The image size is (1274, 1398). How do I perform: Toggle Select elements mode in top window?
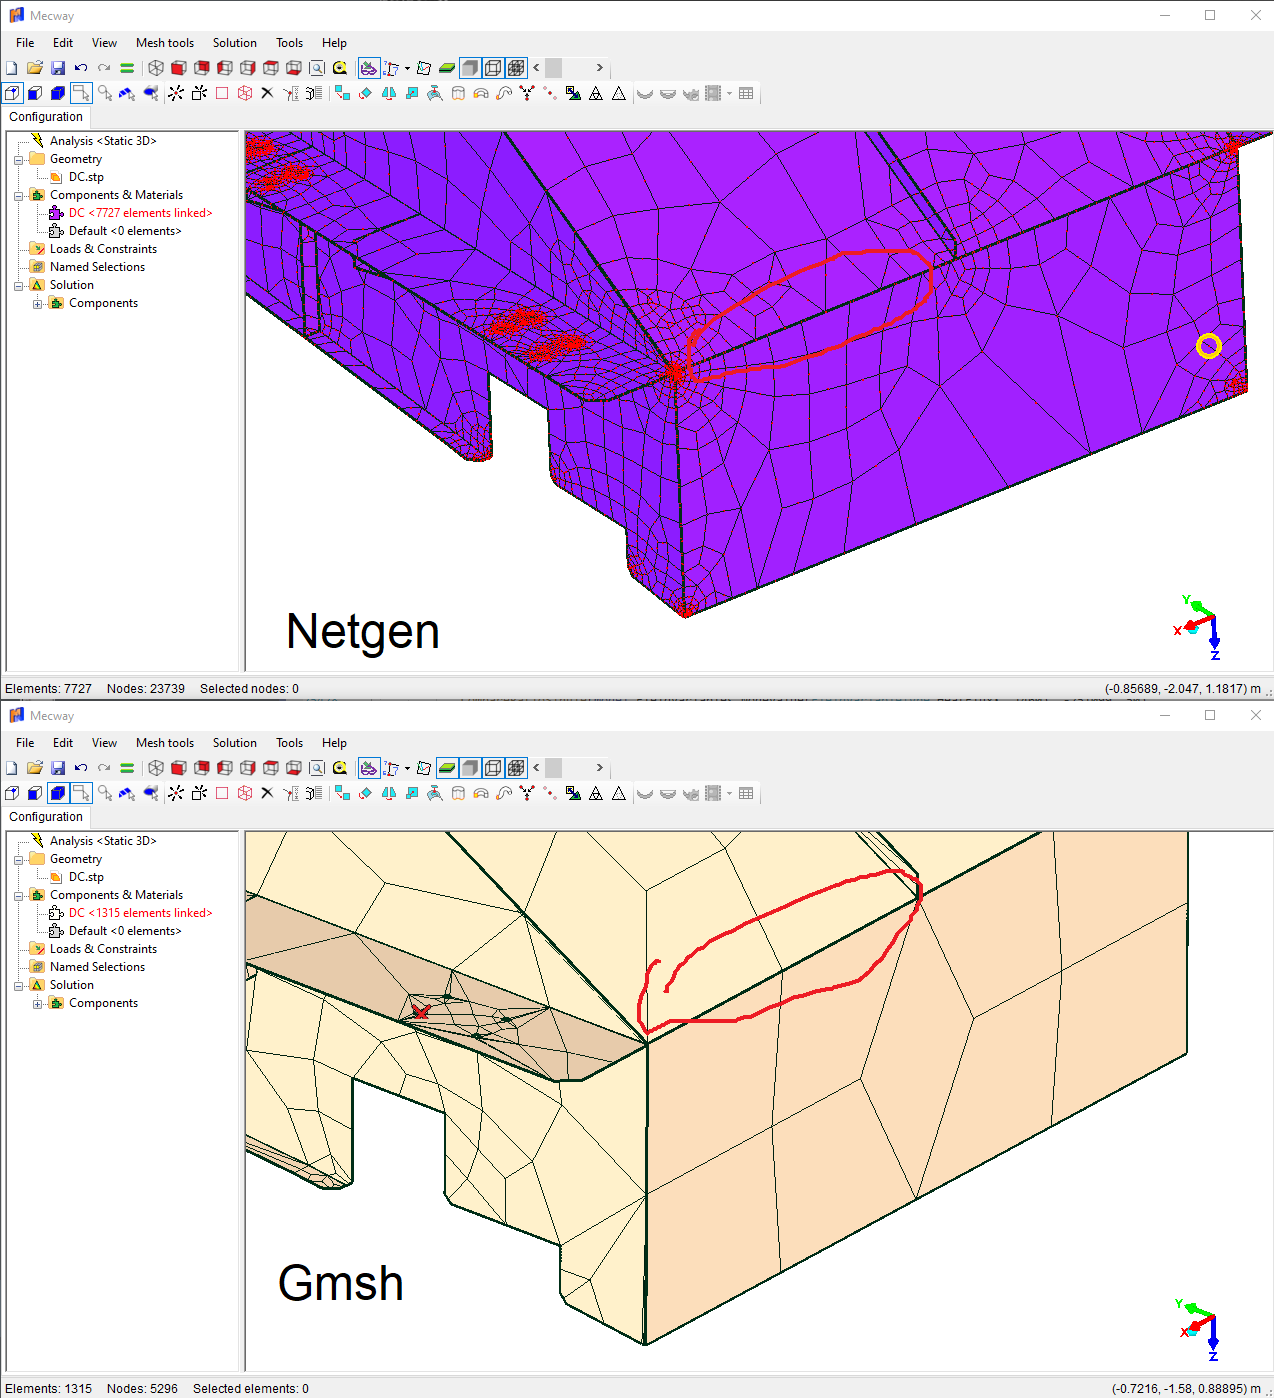tap(58, 93)
